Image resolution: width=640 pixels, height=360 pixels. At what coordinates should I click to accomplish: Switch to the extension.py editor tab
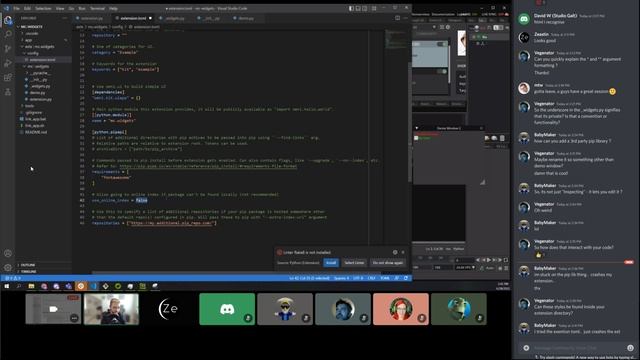[91, 18]
